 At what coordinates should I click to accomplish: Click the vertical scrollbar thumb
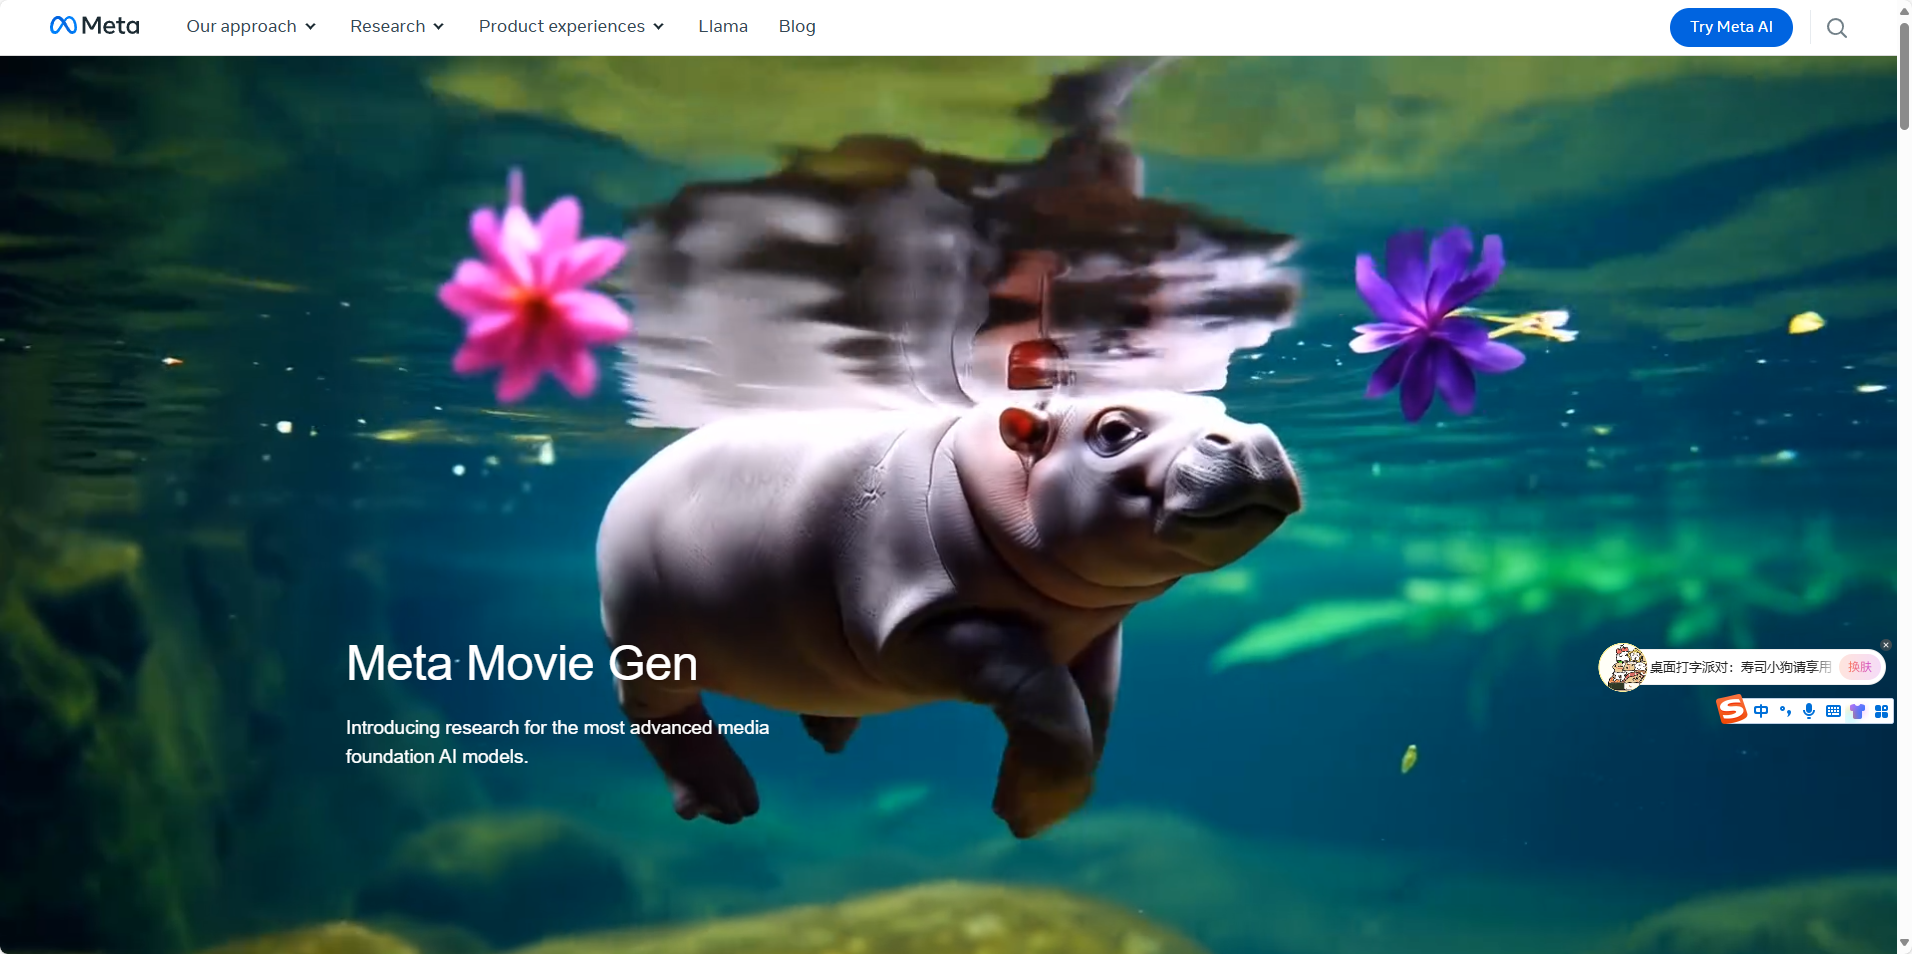coord(1904,76)
